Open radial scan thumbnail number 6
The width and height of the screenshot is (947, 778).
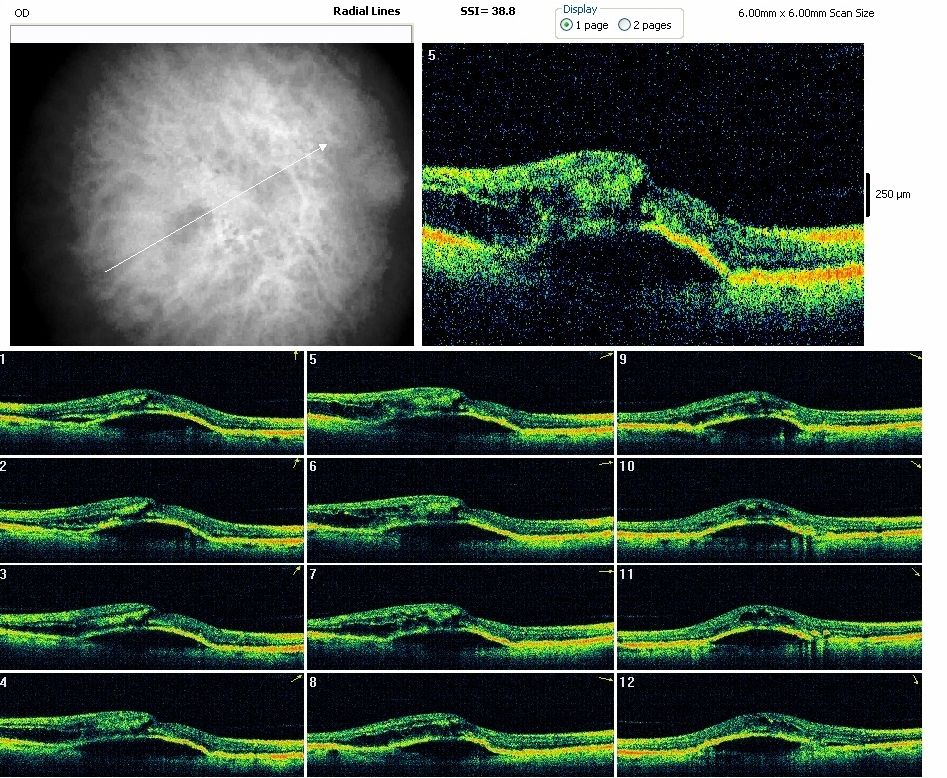point(460,511)
